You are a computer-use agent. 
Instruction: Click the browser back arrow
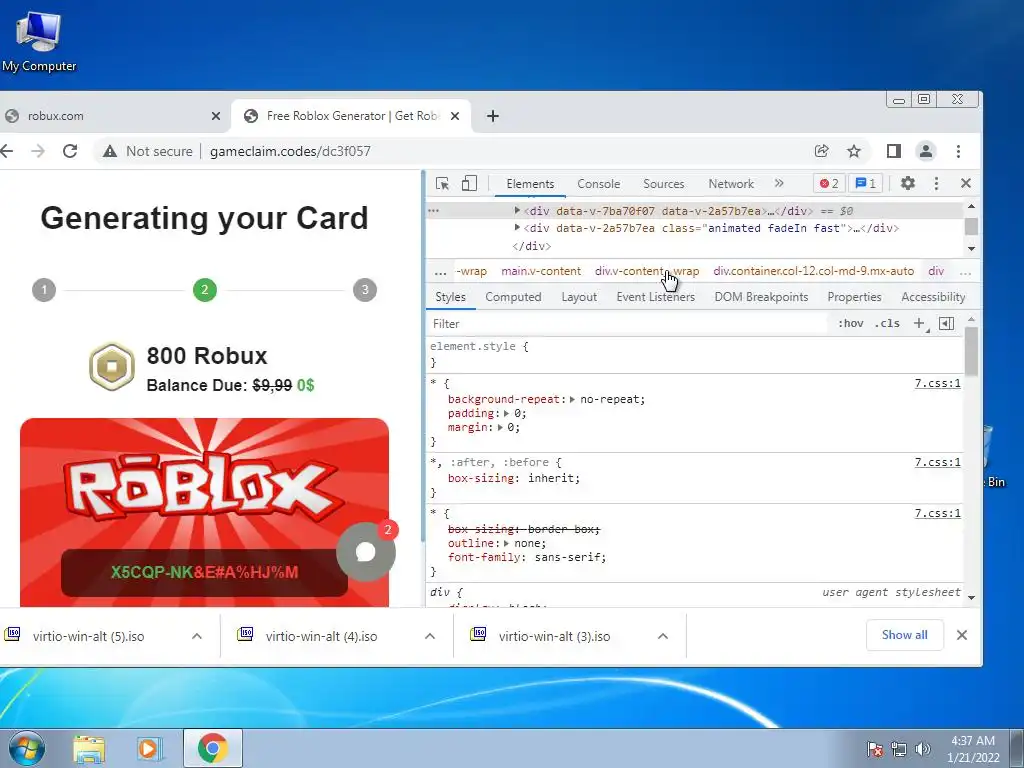[7, 151]
